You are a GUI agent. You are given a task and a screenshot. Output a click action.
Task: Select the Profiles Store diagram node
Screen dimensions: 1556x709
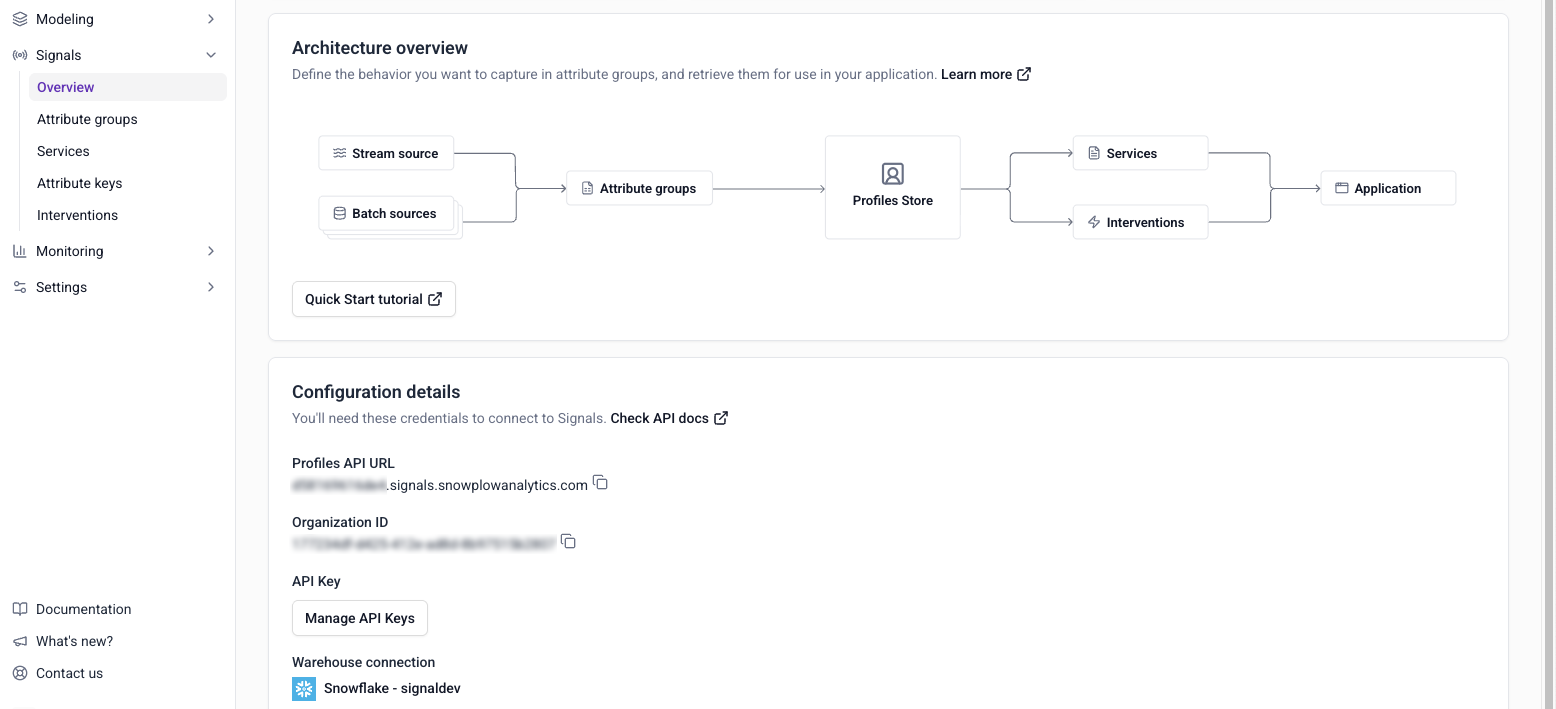point(892,187)
